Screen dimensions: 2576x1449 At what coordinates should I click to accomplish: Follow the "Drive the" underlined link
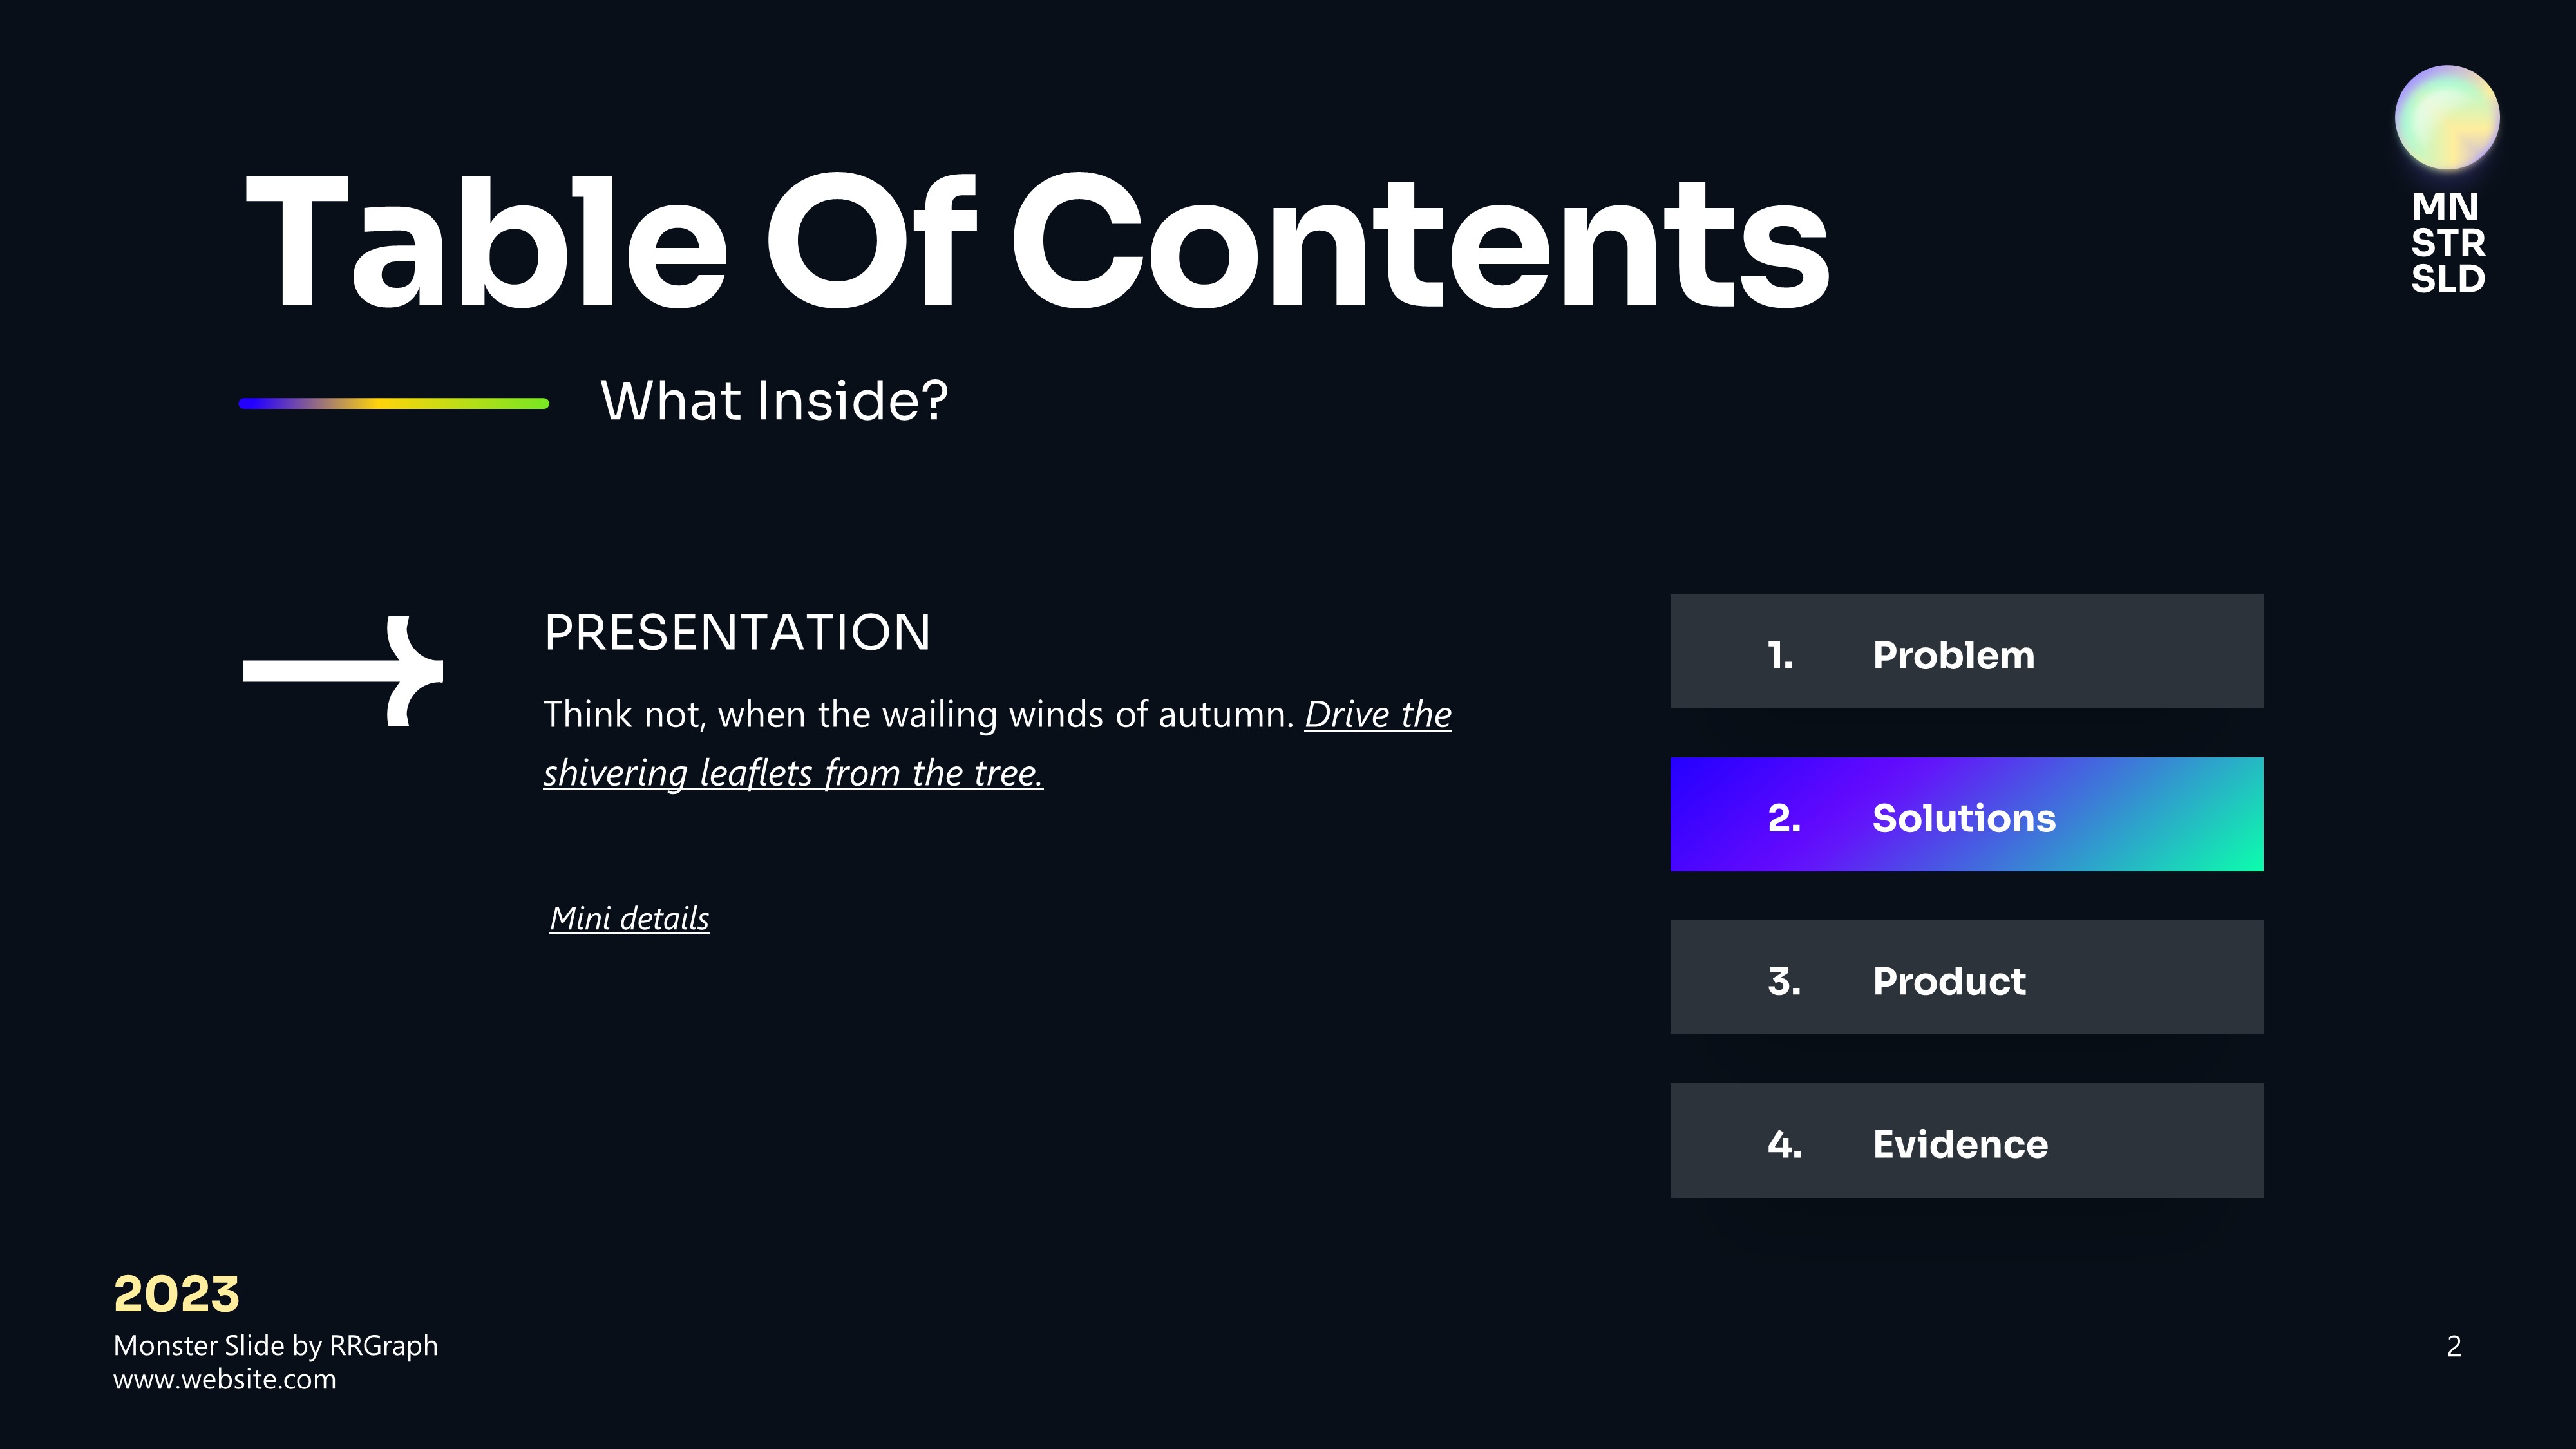pyautogui.click(x=1377, y=715)
